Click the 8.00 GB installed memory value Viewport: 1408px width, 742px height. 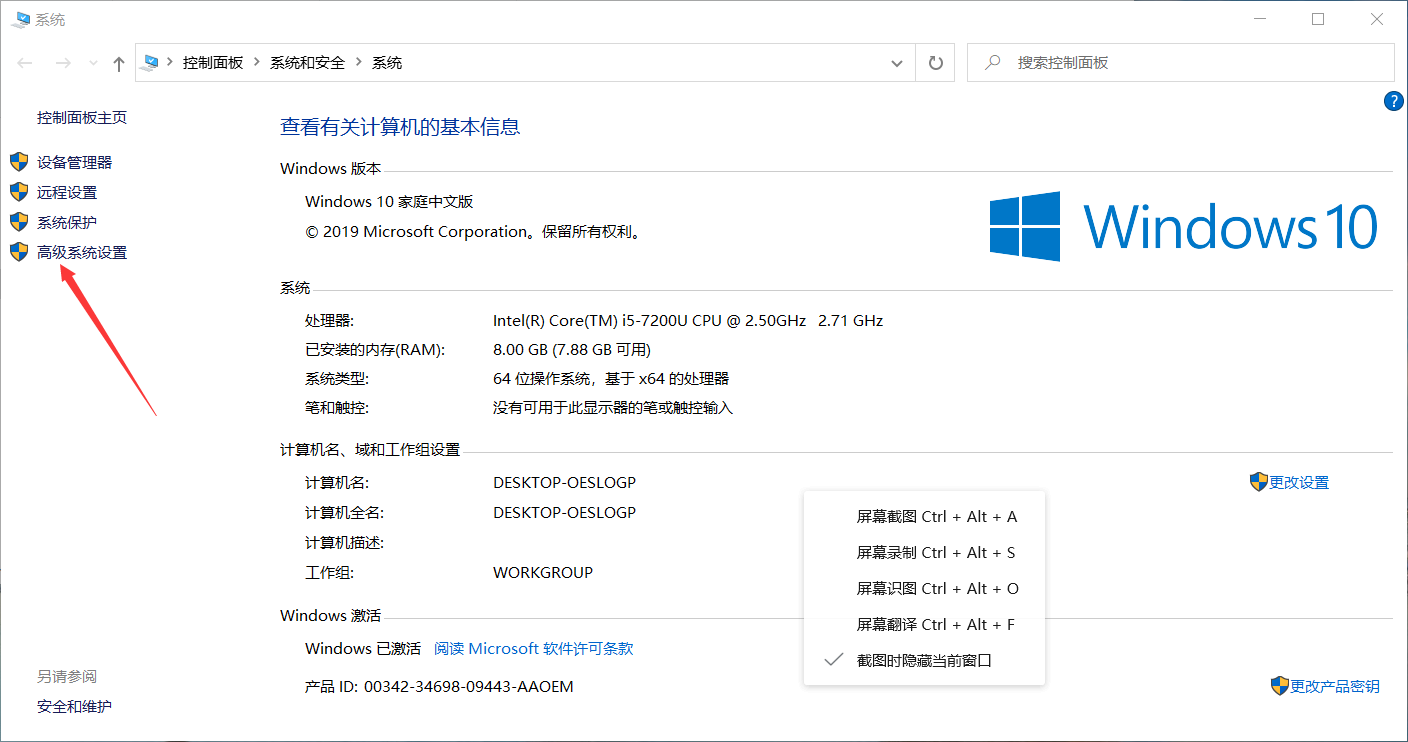click(x=572, y=350)
